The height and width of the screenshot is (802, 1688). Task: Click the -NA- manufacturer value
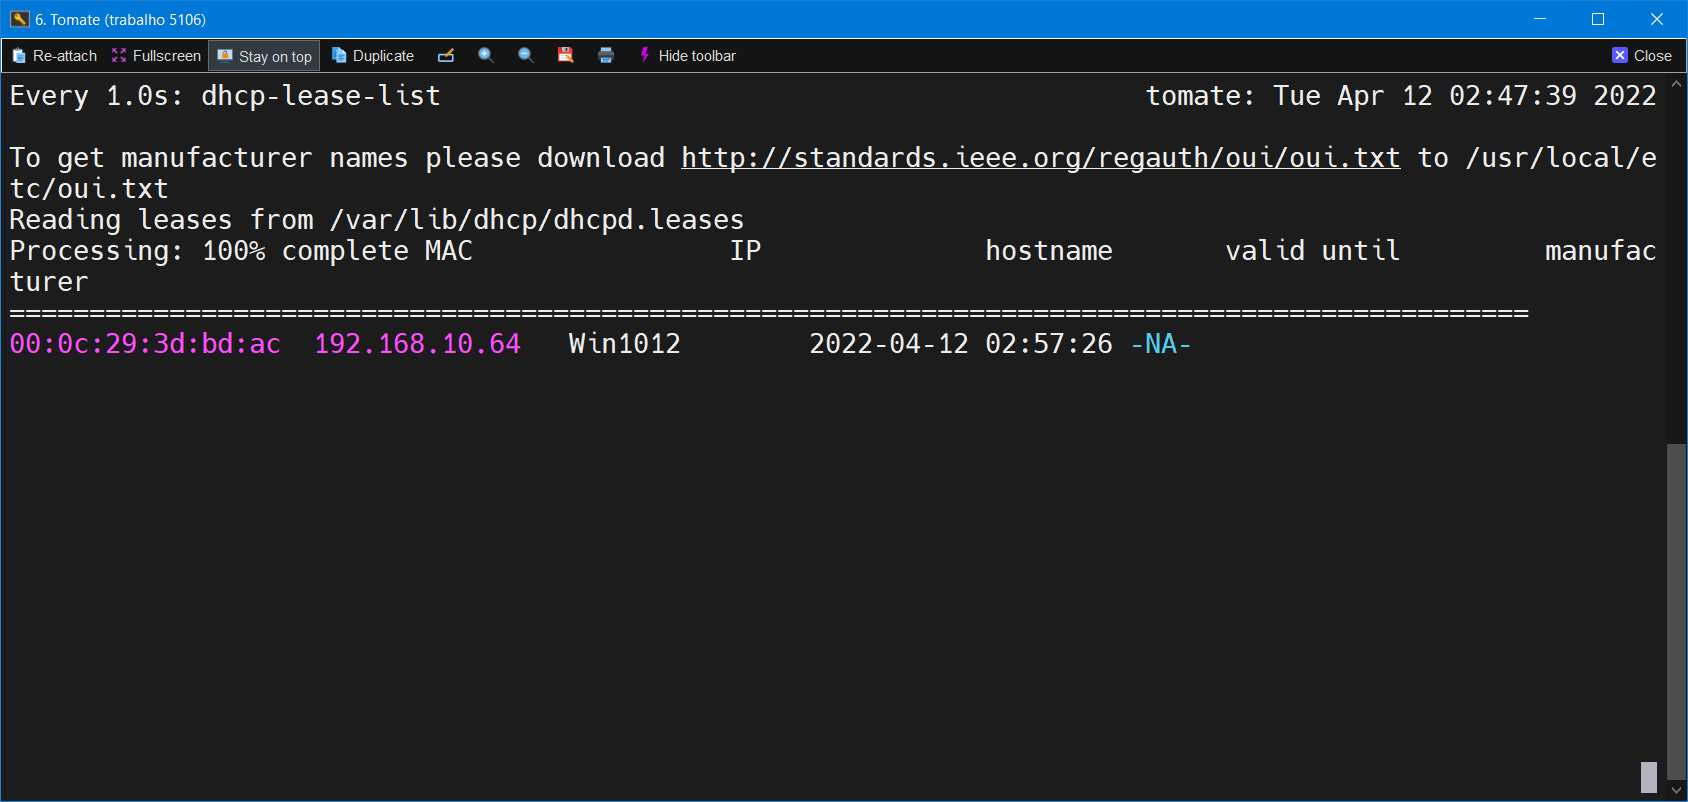tap(1161, 344)
